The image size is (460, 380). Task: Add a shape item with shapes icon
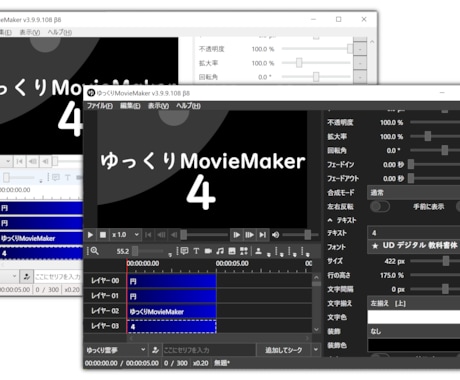[244, 251]
